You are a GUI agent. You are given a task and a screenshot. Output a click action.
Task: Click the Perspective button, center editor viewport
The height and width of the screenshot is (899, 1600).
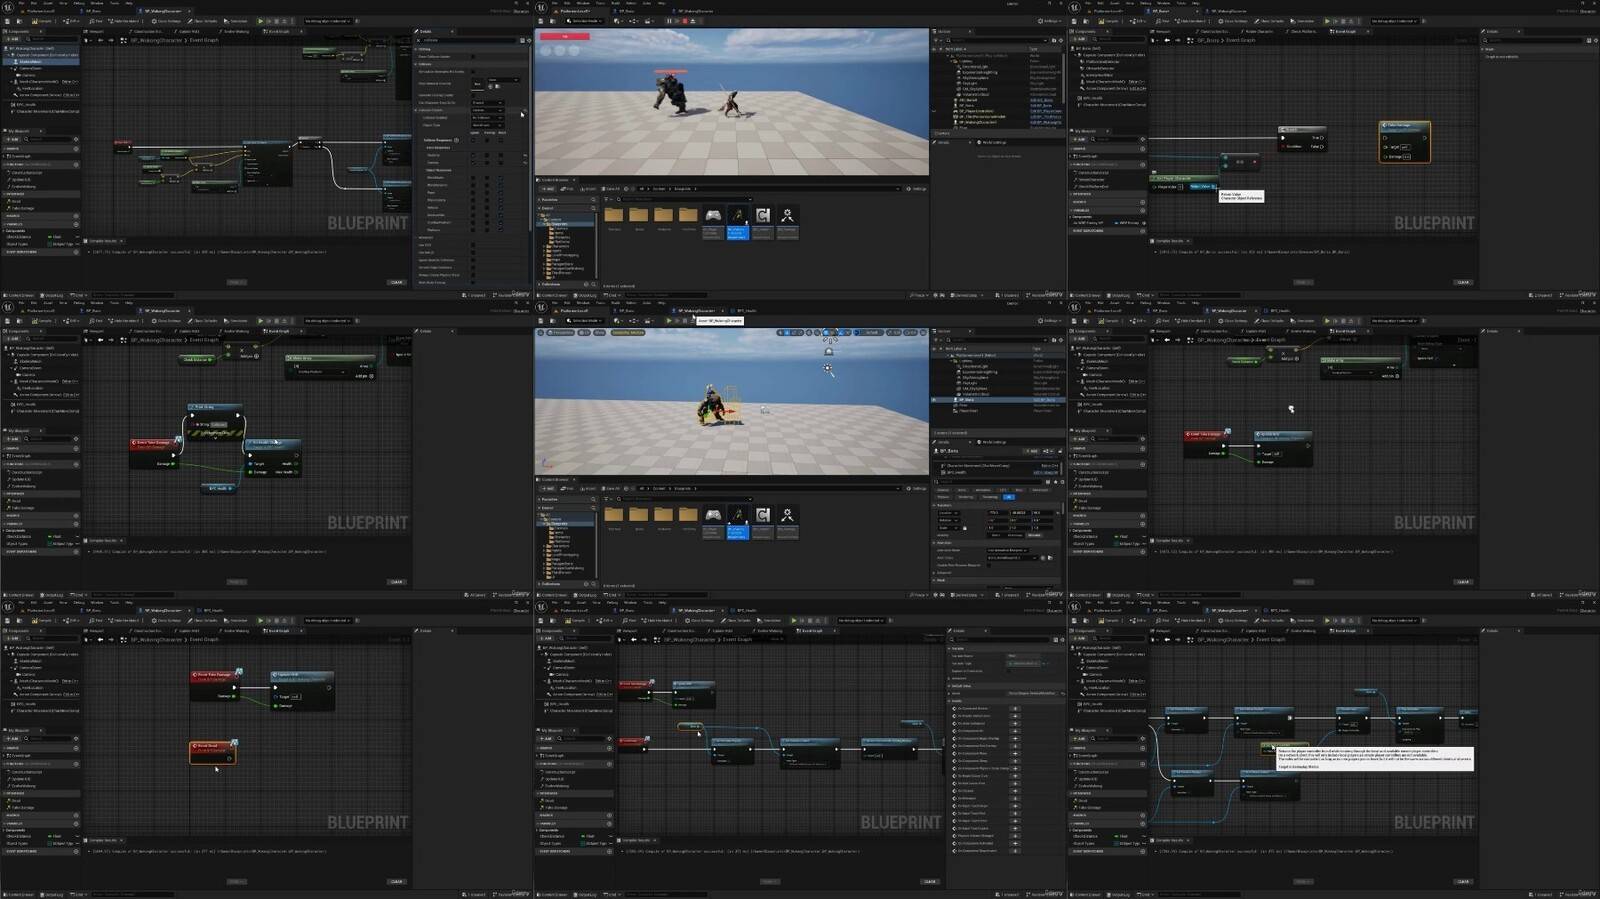click(x=561, y=332)
